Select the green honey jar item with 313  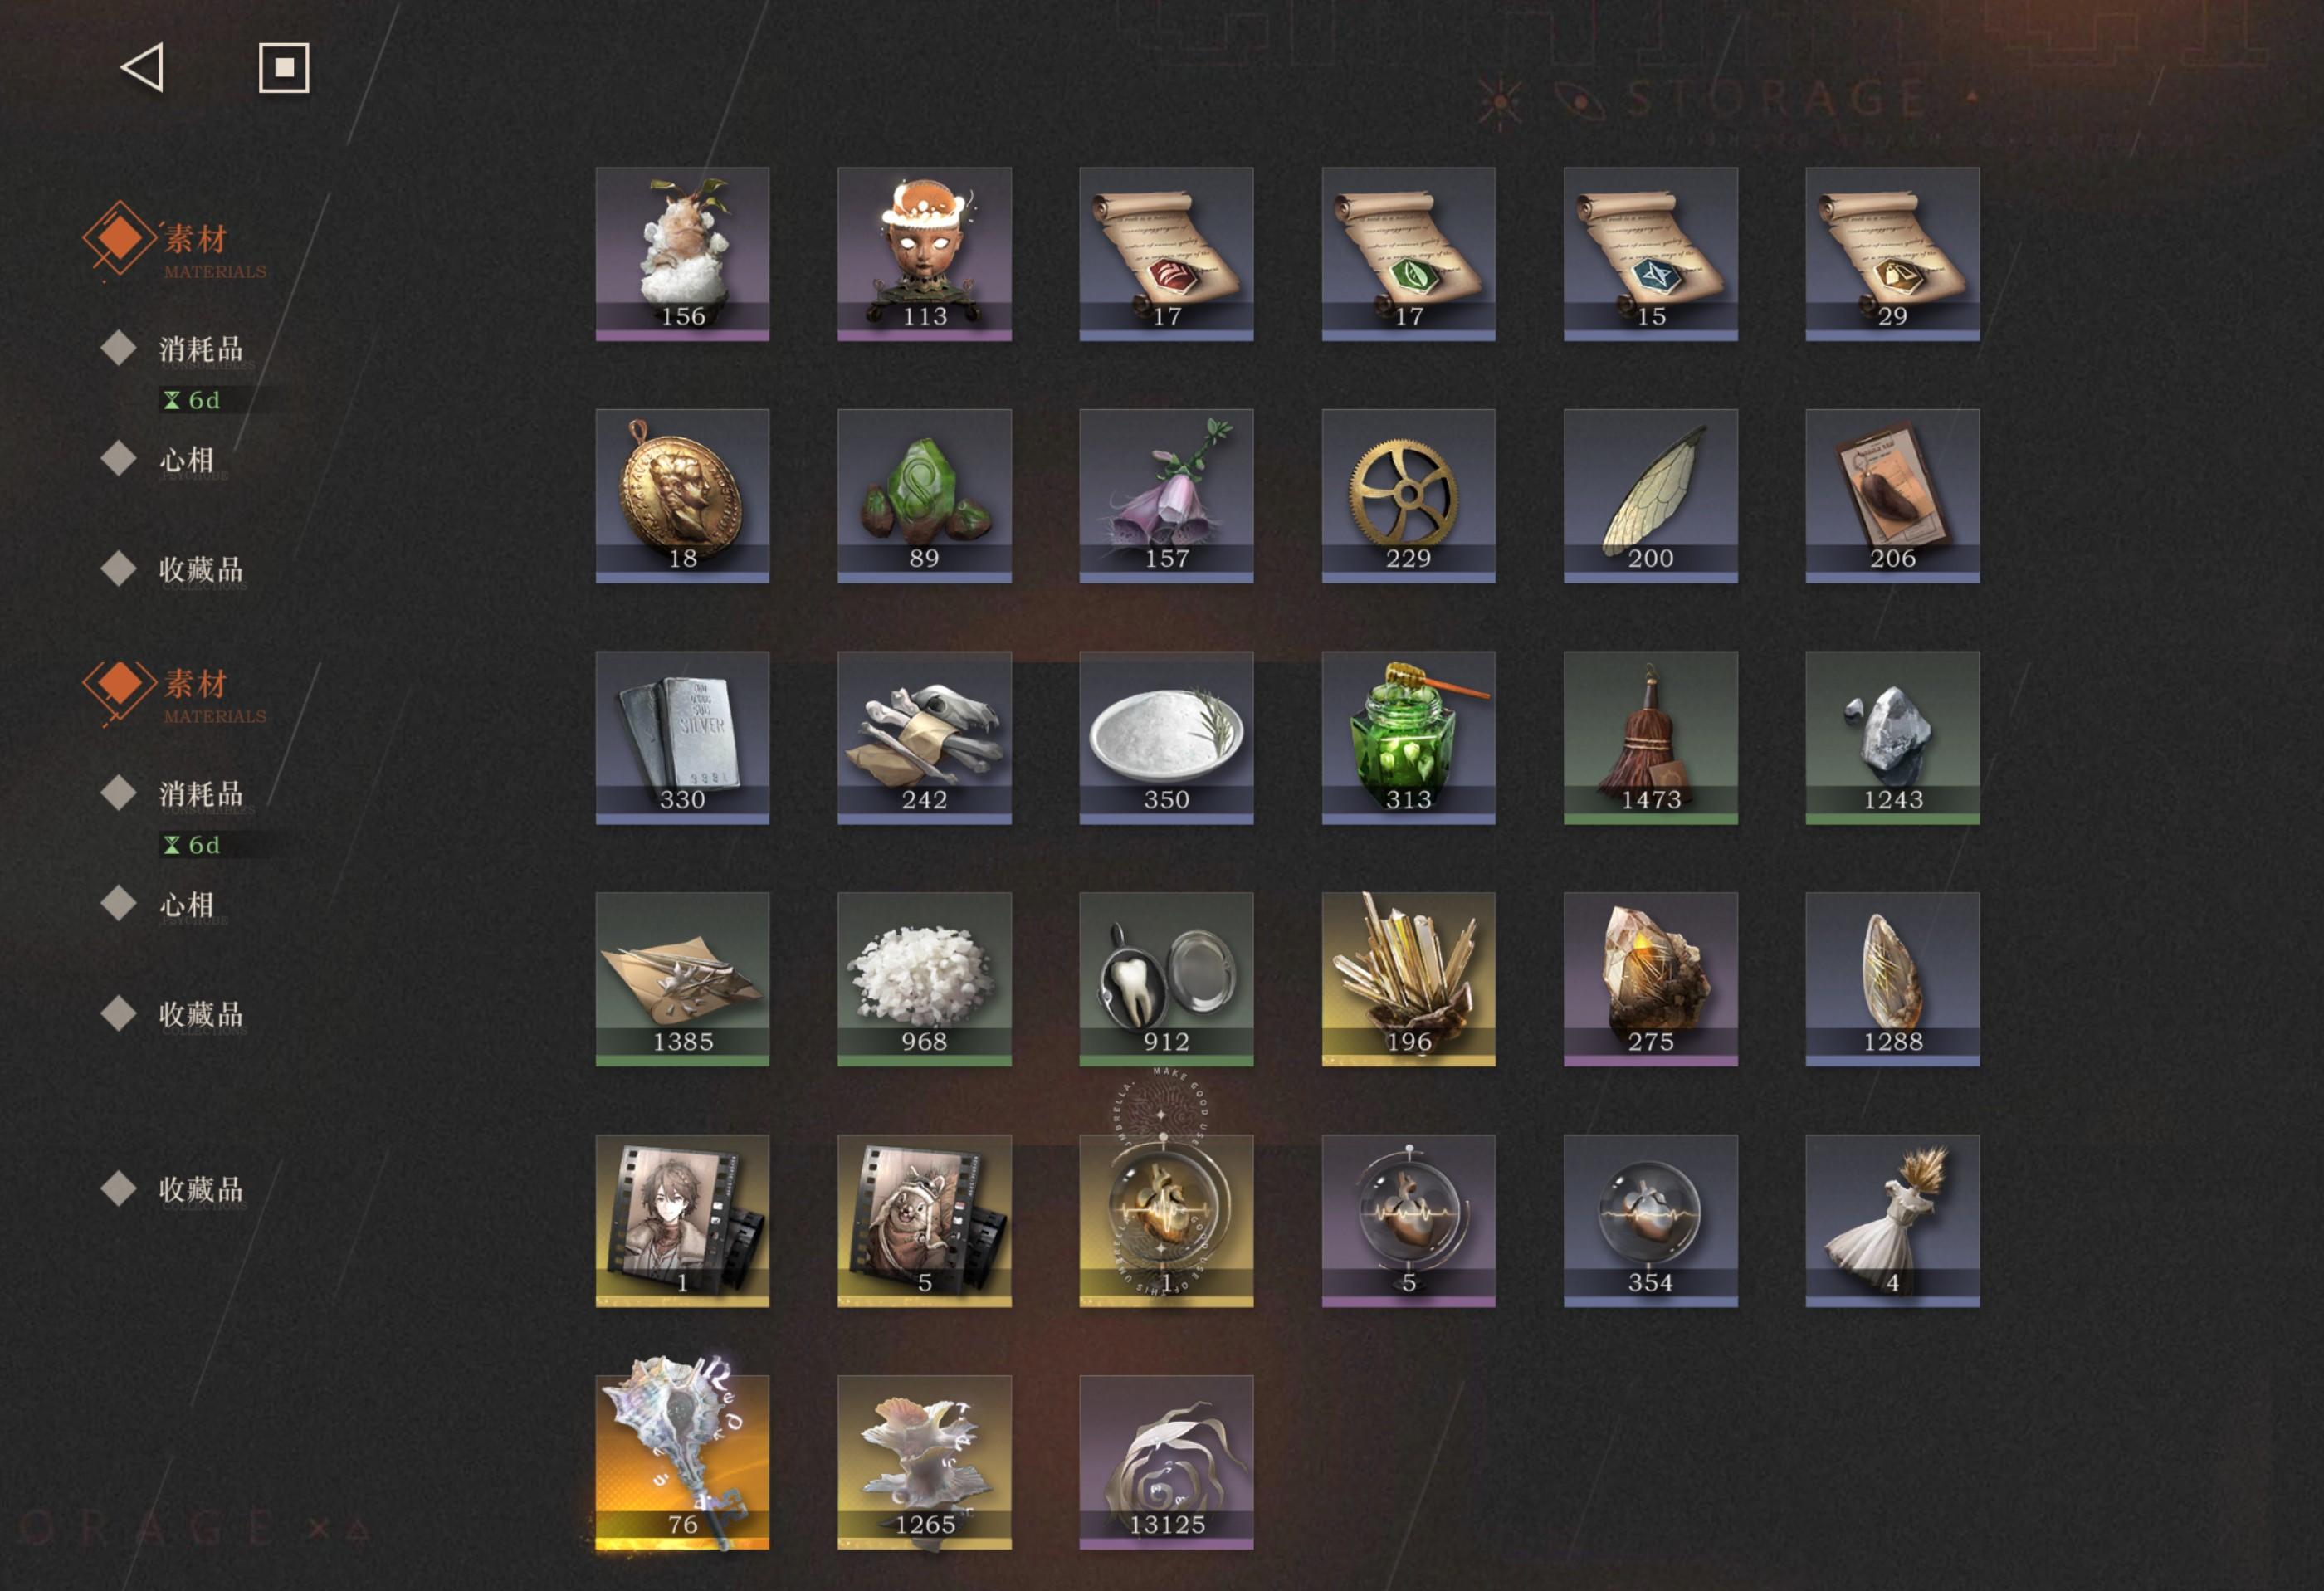(1408, 738)
